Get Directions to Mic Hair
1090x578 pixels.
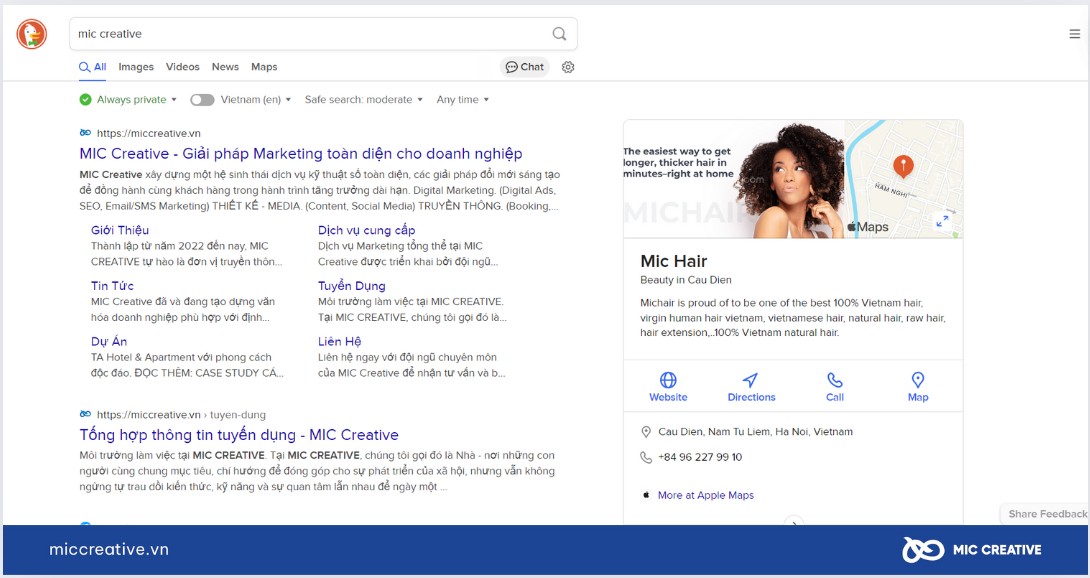coord(751,381)
